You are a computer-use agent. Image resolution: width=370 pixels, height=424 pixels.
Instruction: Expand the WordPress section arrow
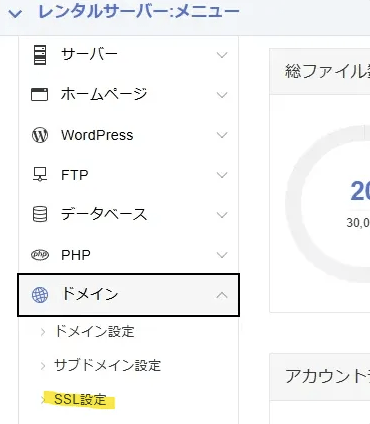point(222,135)
